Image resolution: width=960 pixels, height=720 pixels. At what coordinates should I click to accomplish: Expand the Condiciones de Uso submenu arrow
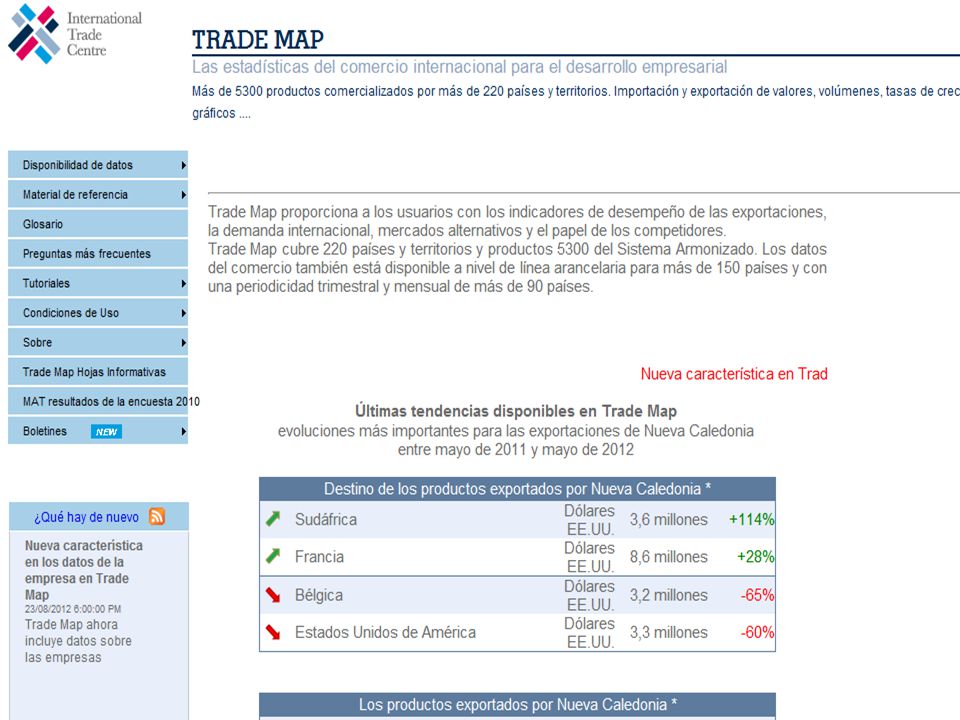click(x=183, y=313)
